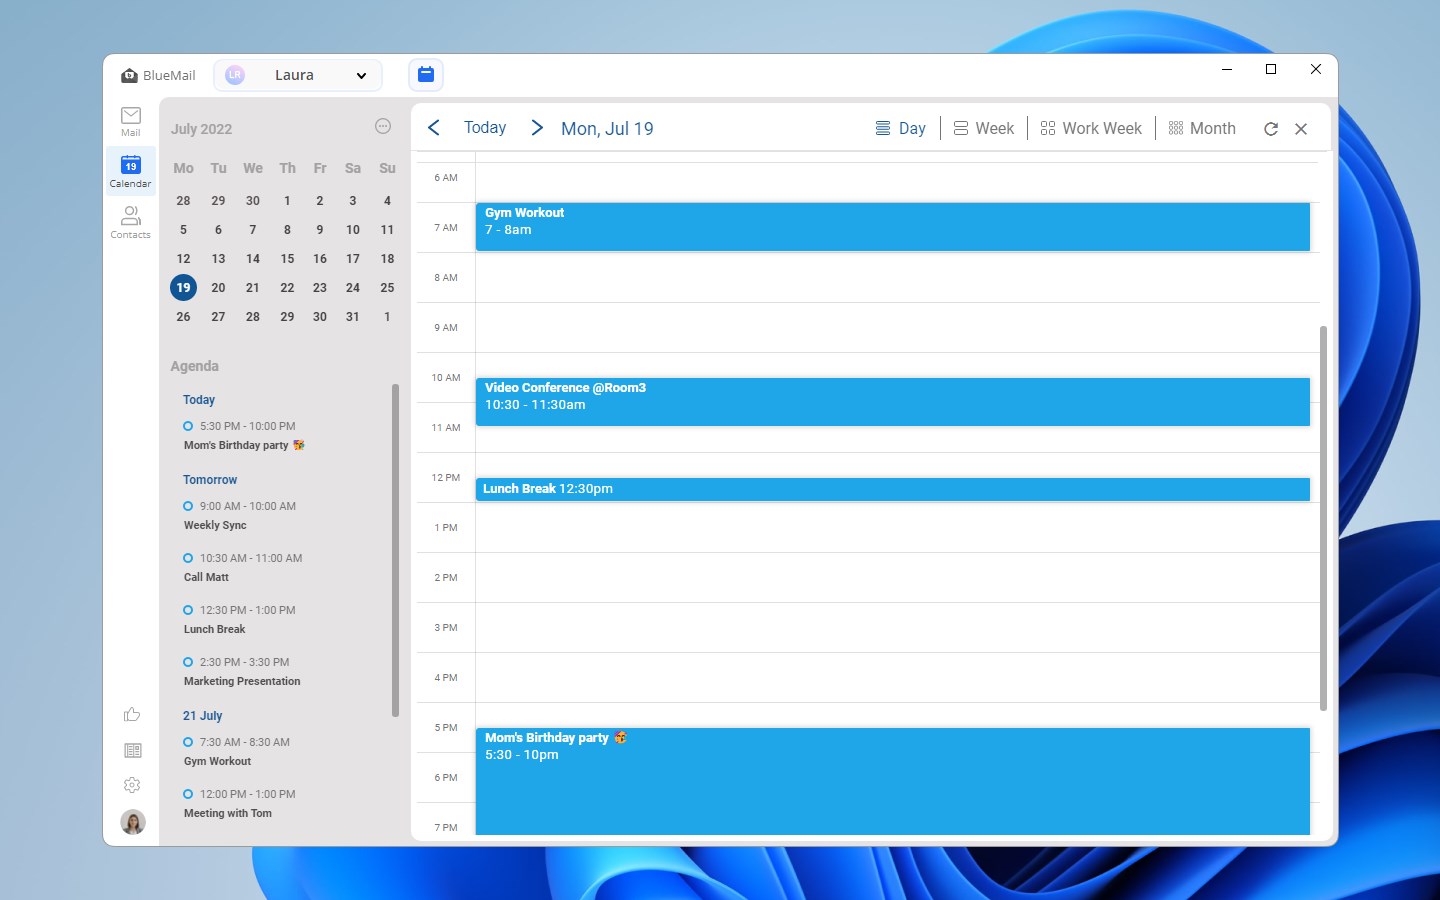Open the Contacts panel
1440x900 pixels.
pos(130,222)
